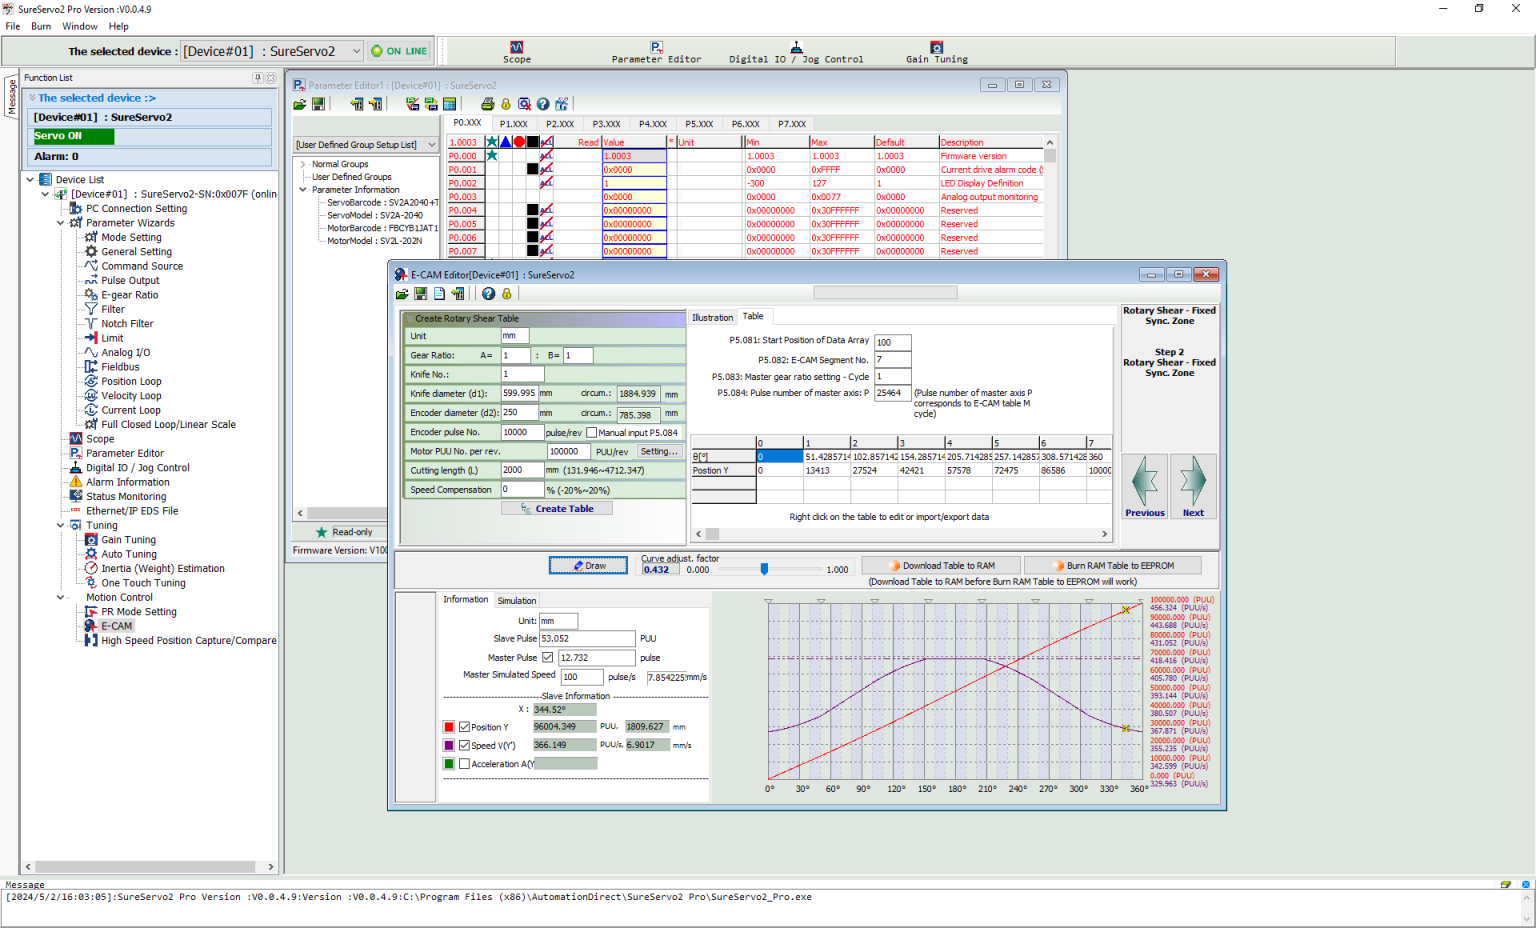Enable the Acceleration A(Y'') checkbox
1536x928 pixels.
coord(464,764)
